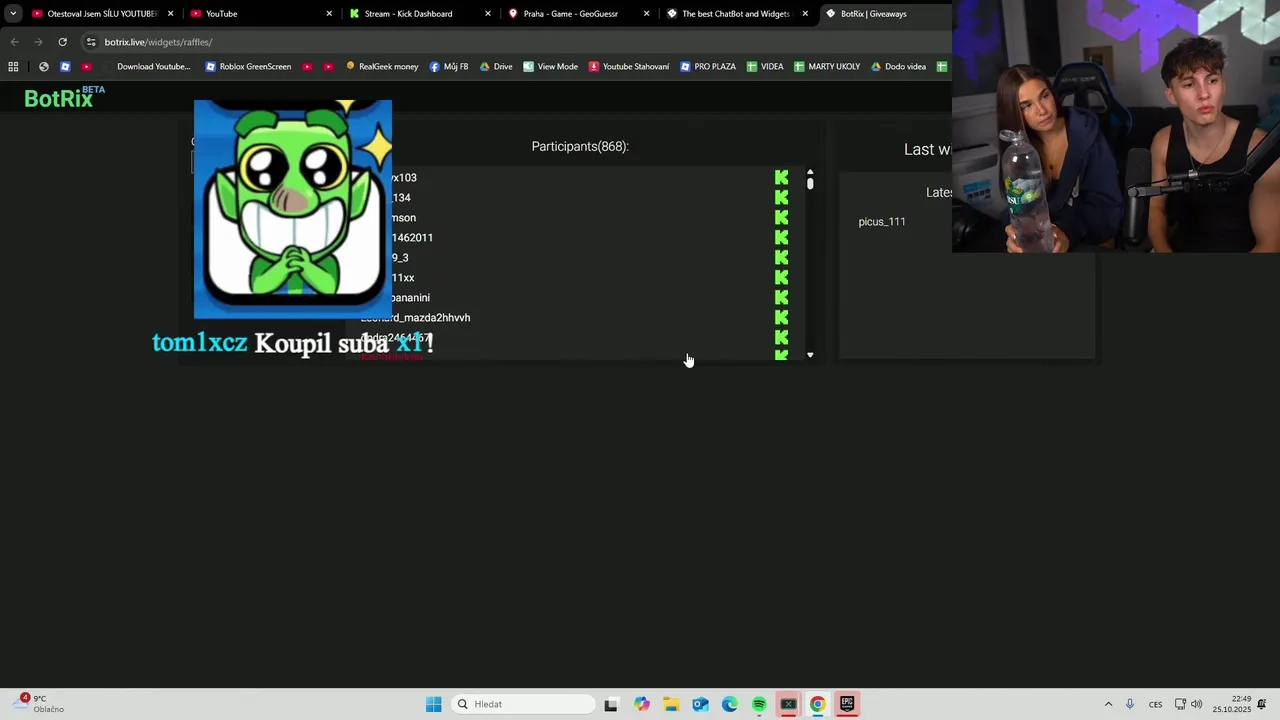Viewport: 1280px width, 720px height.
Task: Open the View Mode bookmark
Action: click(550, 67)
